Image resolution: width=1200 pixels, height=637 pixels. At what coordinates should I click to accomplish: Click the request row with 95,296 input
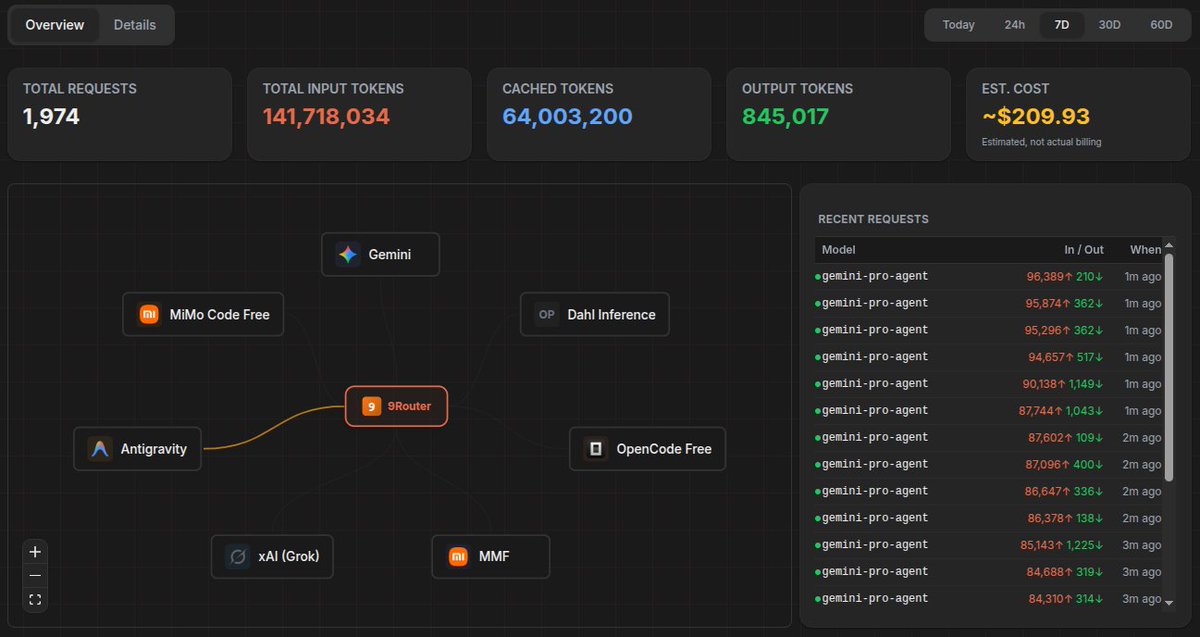pyautogui.click(x=989, y=330)
